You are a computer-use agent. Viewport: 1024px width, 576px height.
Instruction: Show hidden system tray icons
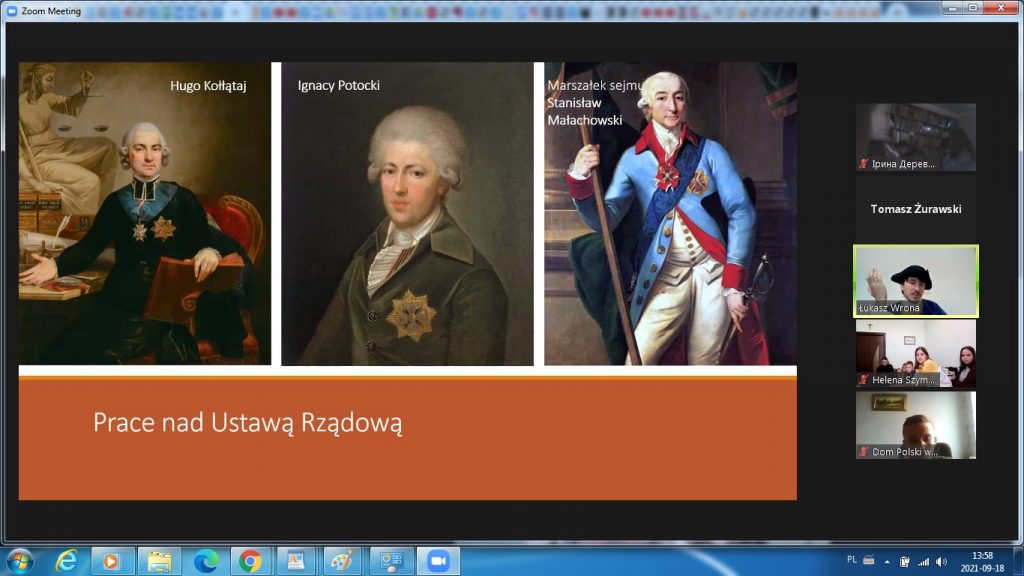(886, 561)
